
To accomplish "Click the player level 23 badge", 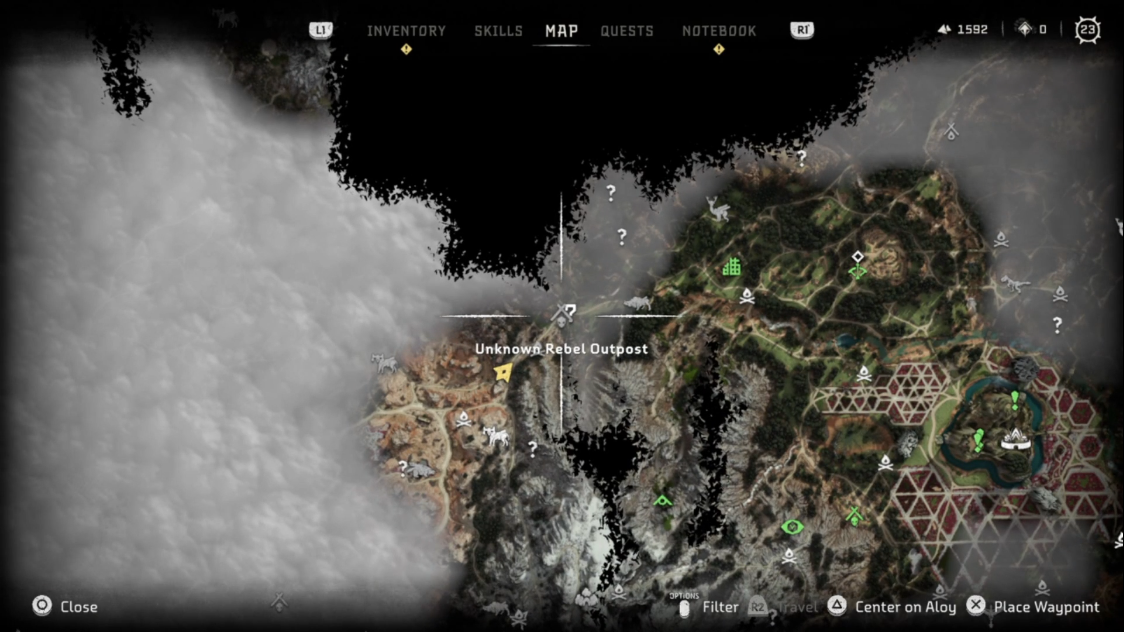I will pyautogui.click(x=1087, y=29).
